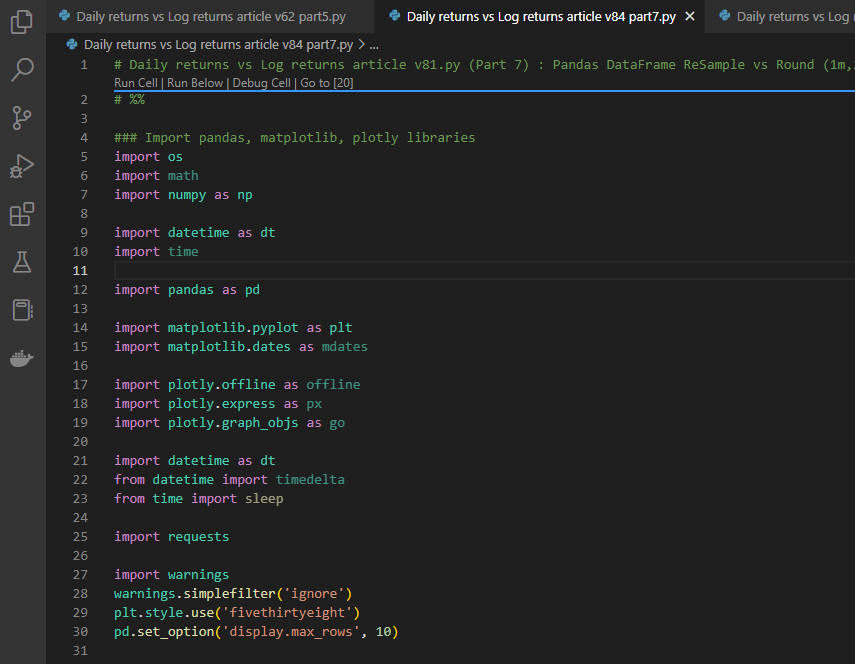Open the Run and Debug view icon
The height and width of the screenshot is (664, 855).
(x=22, y=166)
